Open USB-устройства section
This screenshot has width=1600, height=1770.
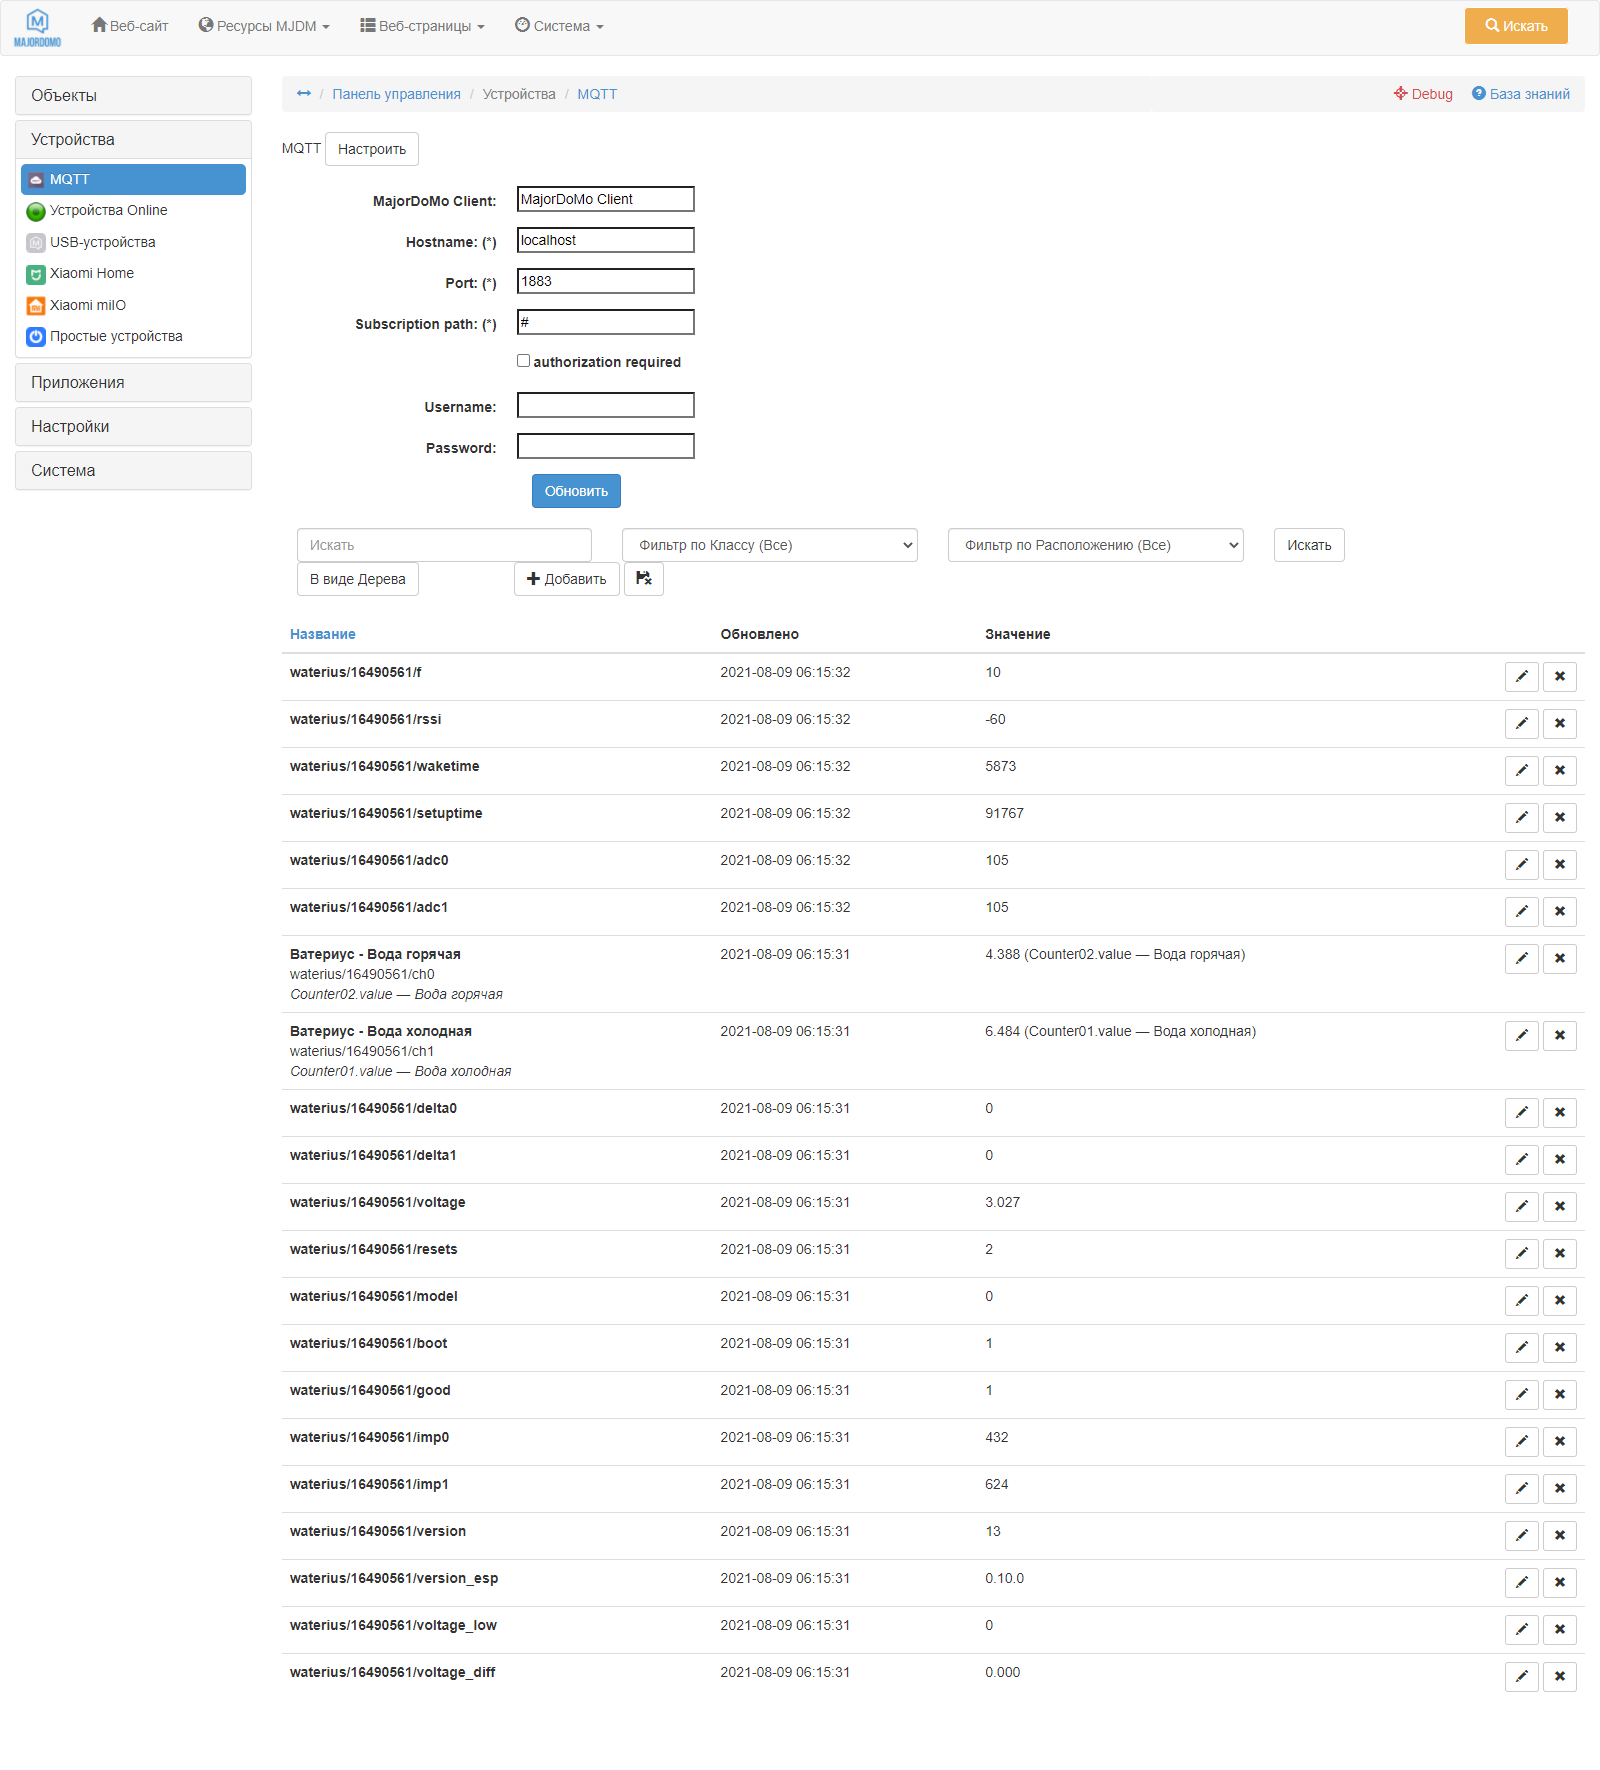103,242
